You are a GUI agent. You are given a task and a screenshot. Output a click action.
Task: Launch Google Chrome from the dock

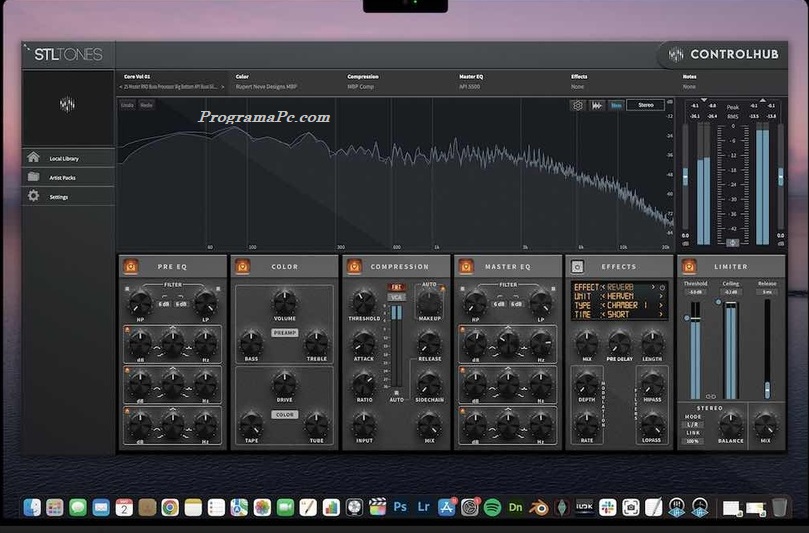(170, 507)
